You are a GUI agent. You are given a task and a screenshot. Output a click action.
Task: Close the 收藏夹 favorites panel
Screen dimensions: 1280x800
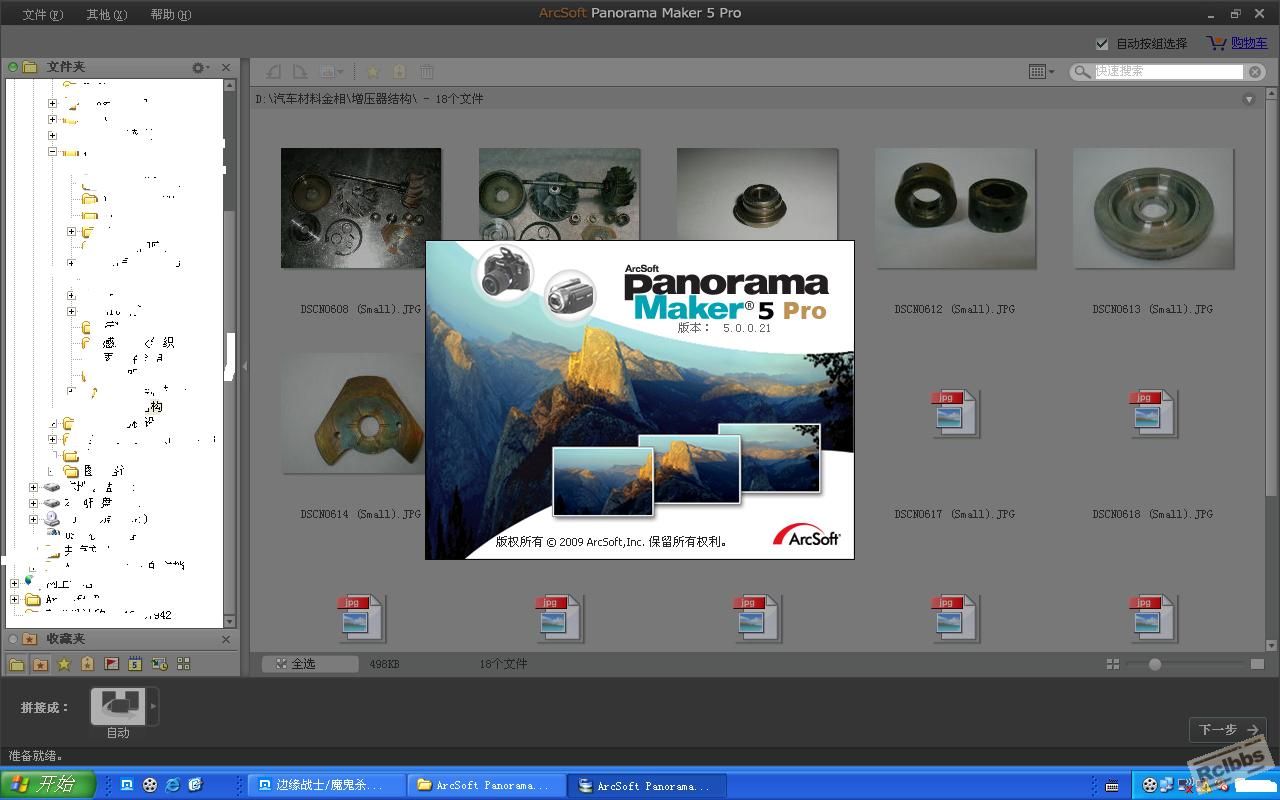[226, 639]
